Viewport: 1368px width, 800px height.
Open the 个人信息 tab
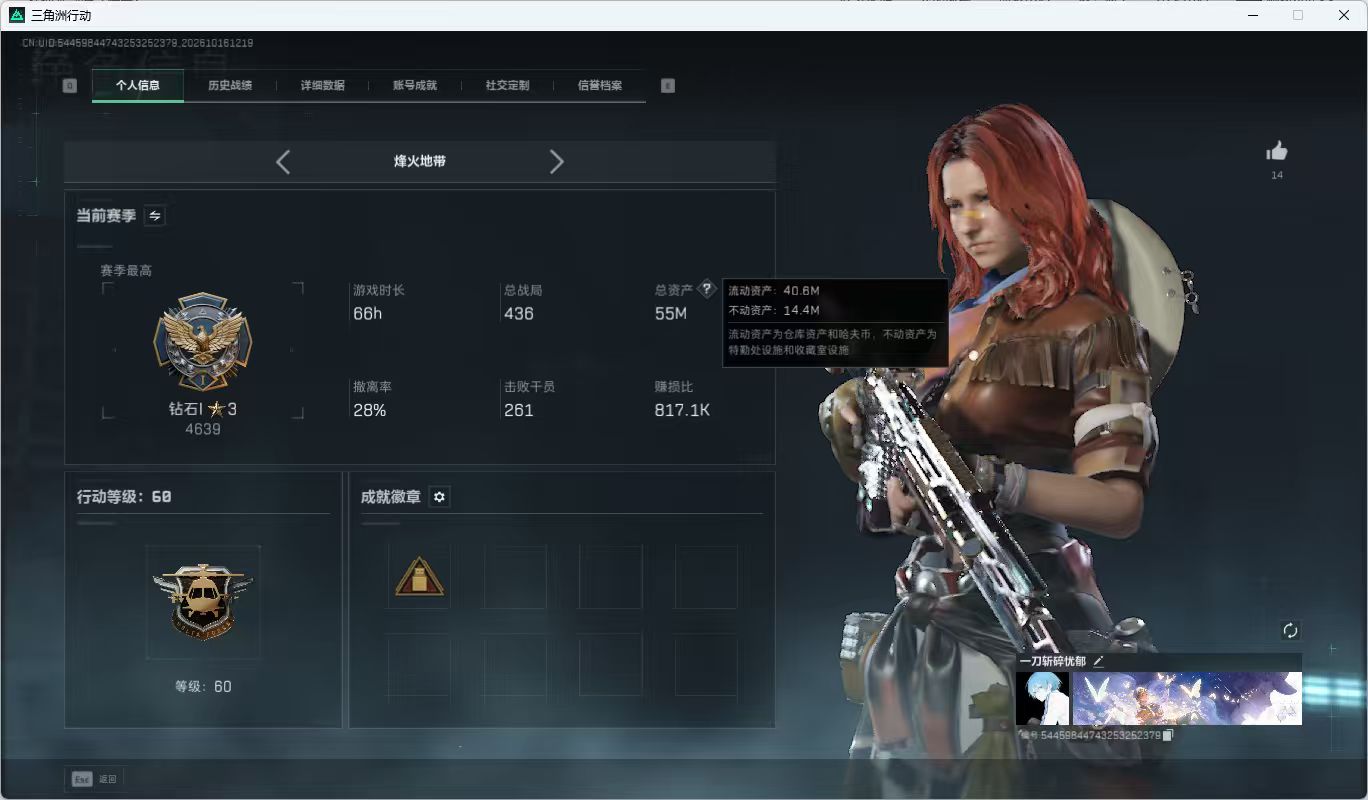pyautogui.click(x=138, y=86)
